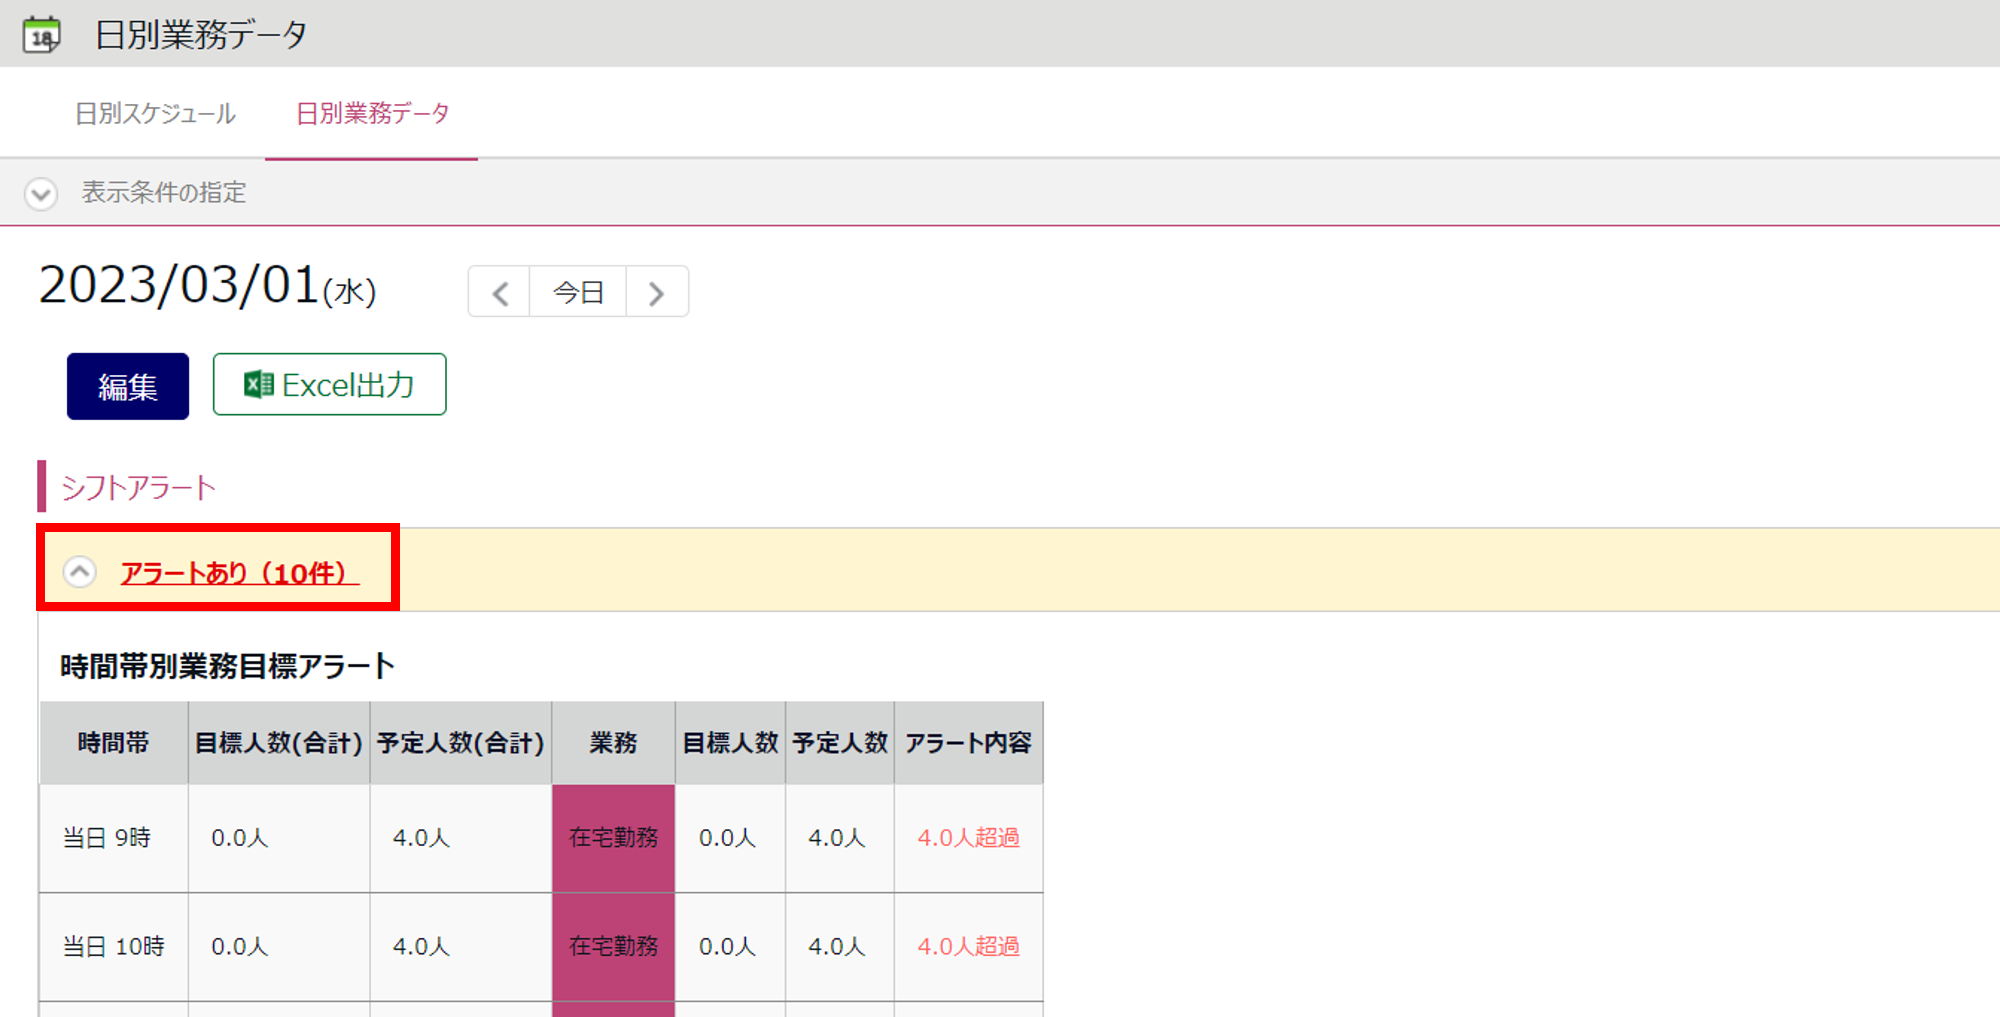This screenshot has width=2000, height=1017.
Task: Open the アラートあり（10件） link
Action: coord(239,573)
